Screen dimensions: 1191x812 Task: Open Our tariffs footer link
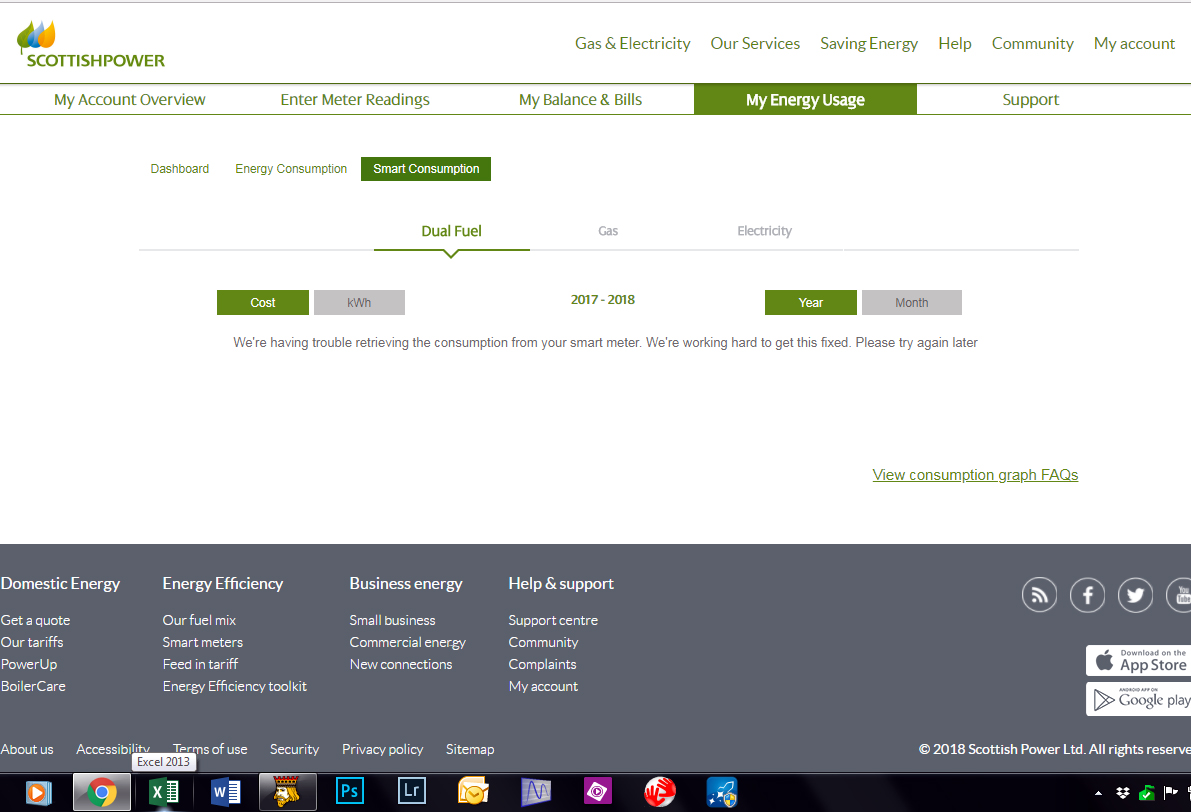pos(32,642)
